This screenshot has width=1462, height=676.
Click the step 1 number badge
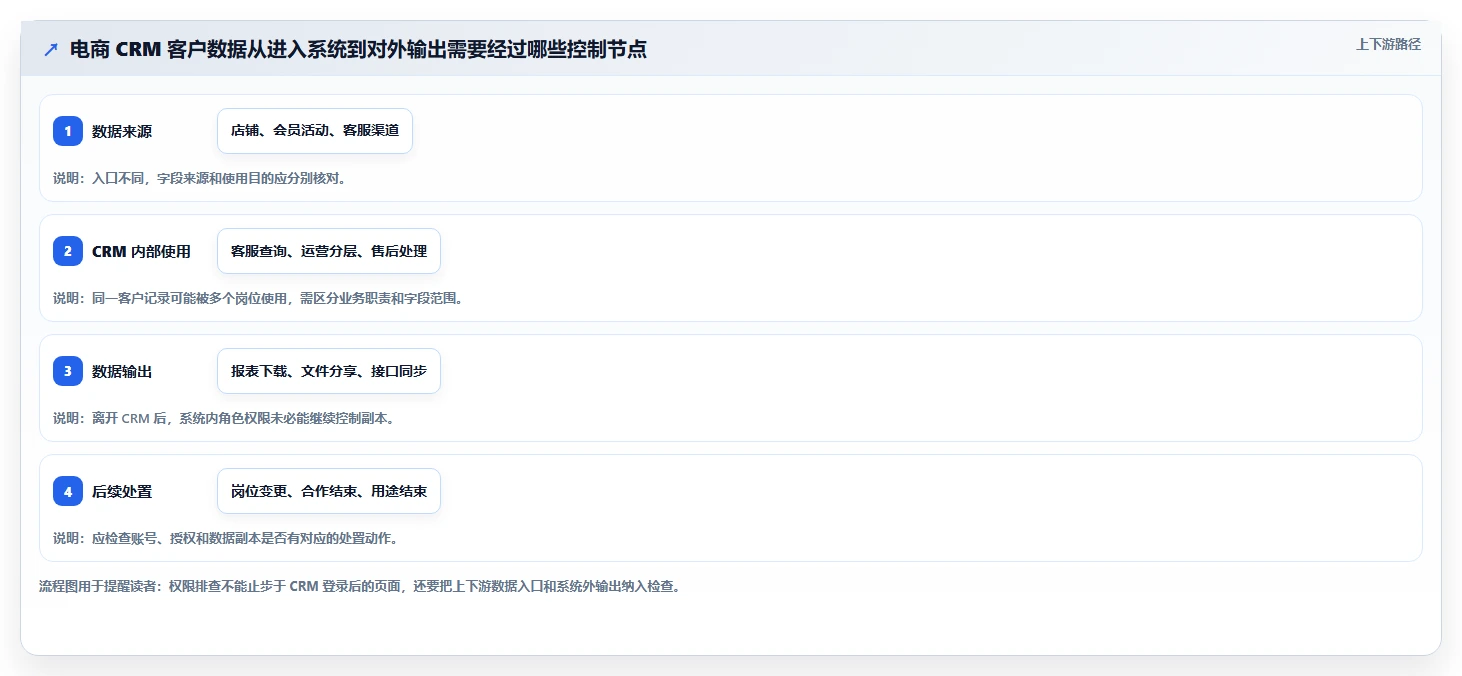[68, 131]
